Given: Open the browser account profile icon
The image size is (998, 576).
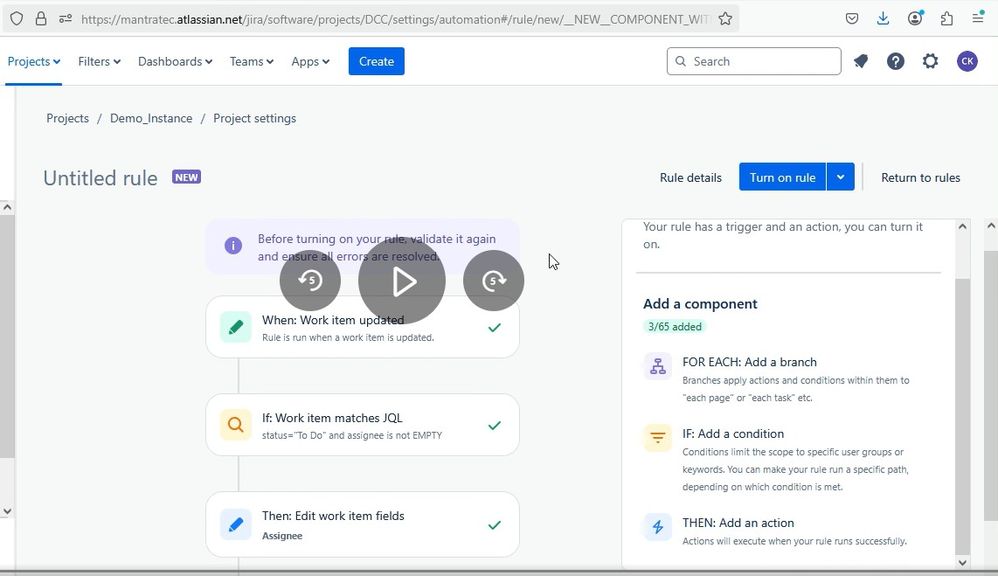Looking at the screenshot, I should [915, 18].
